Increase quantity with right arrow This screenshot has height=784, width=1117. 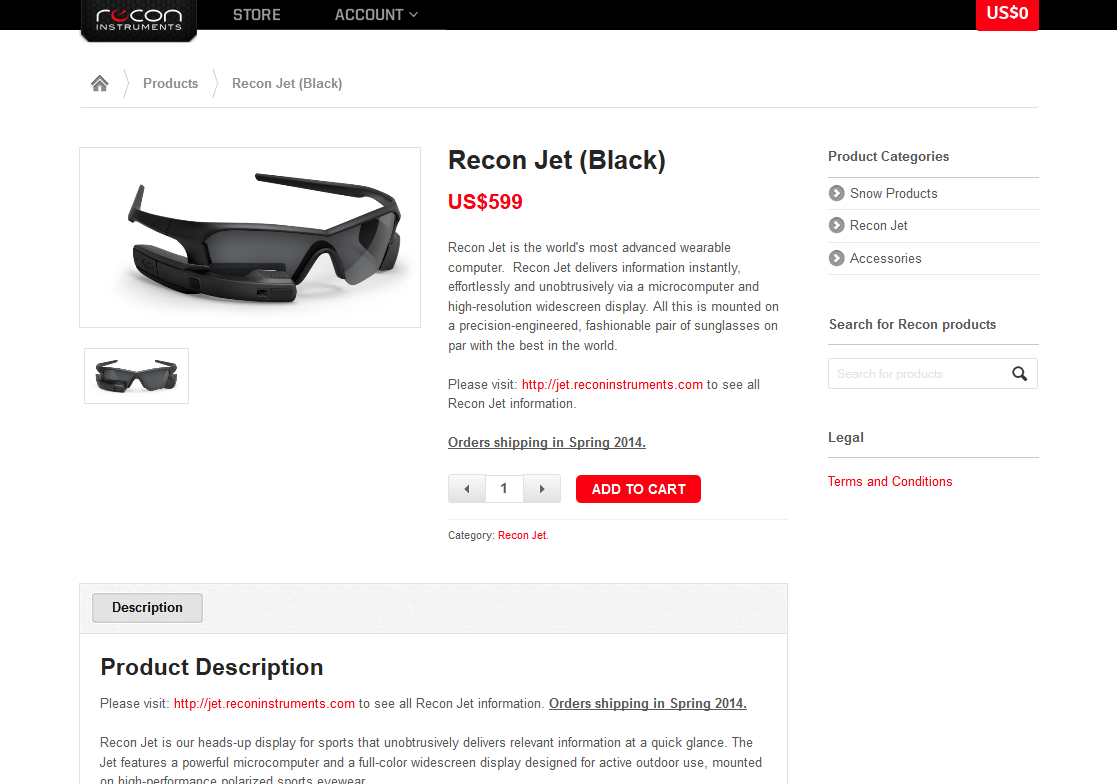click(542, 488)
